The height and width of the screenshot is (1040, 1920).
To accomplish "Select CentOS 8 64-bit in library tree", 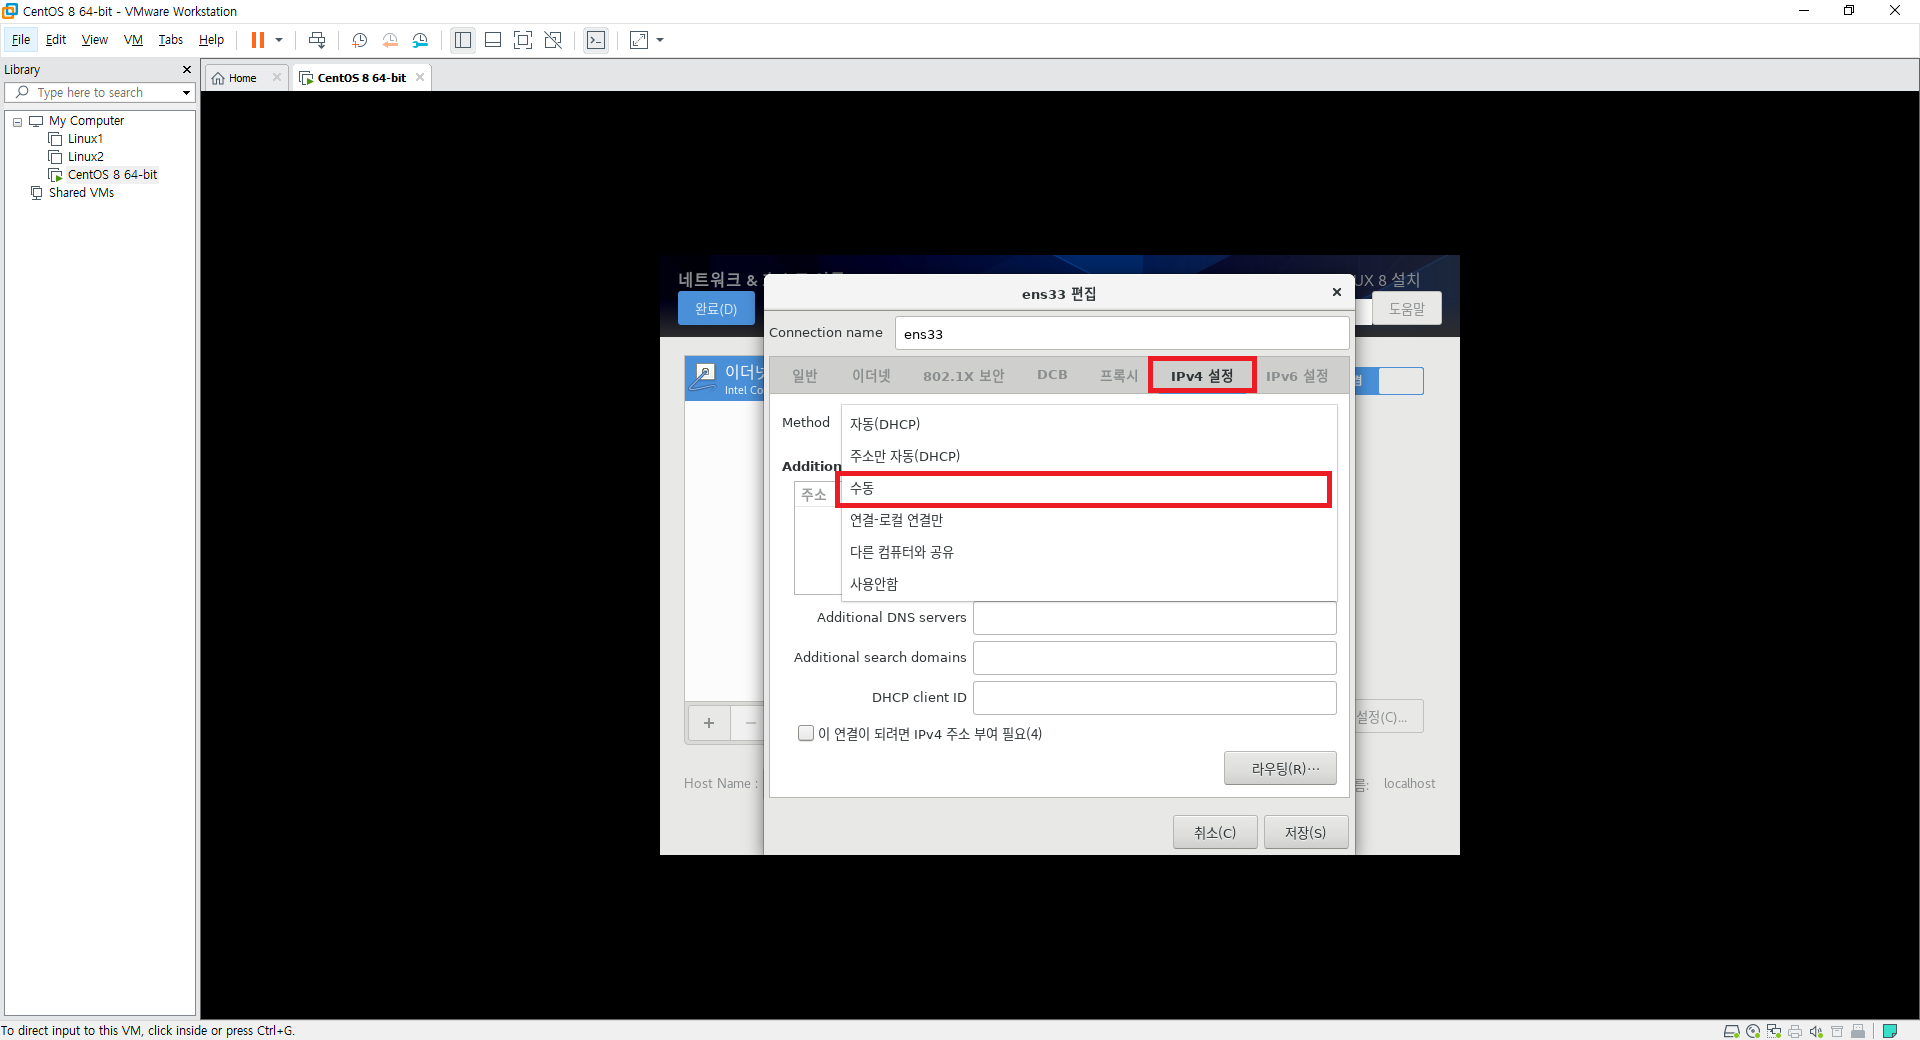I will (x=112, y=175).
